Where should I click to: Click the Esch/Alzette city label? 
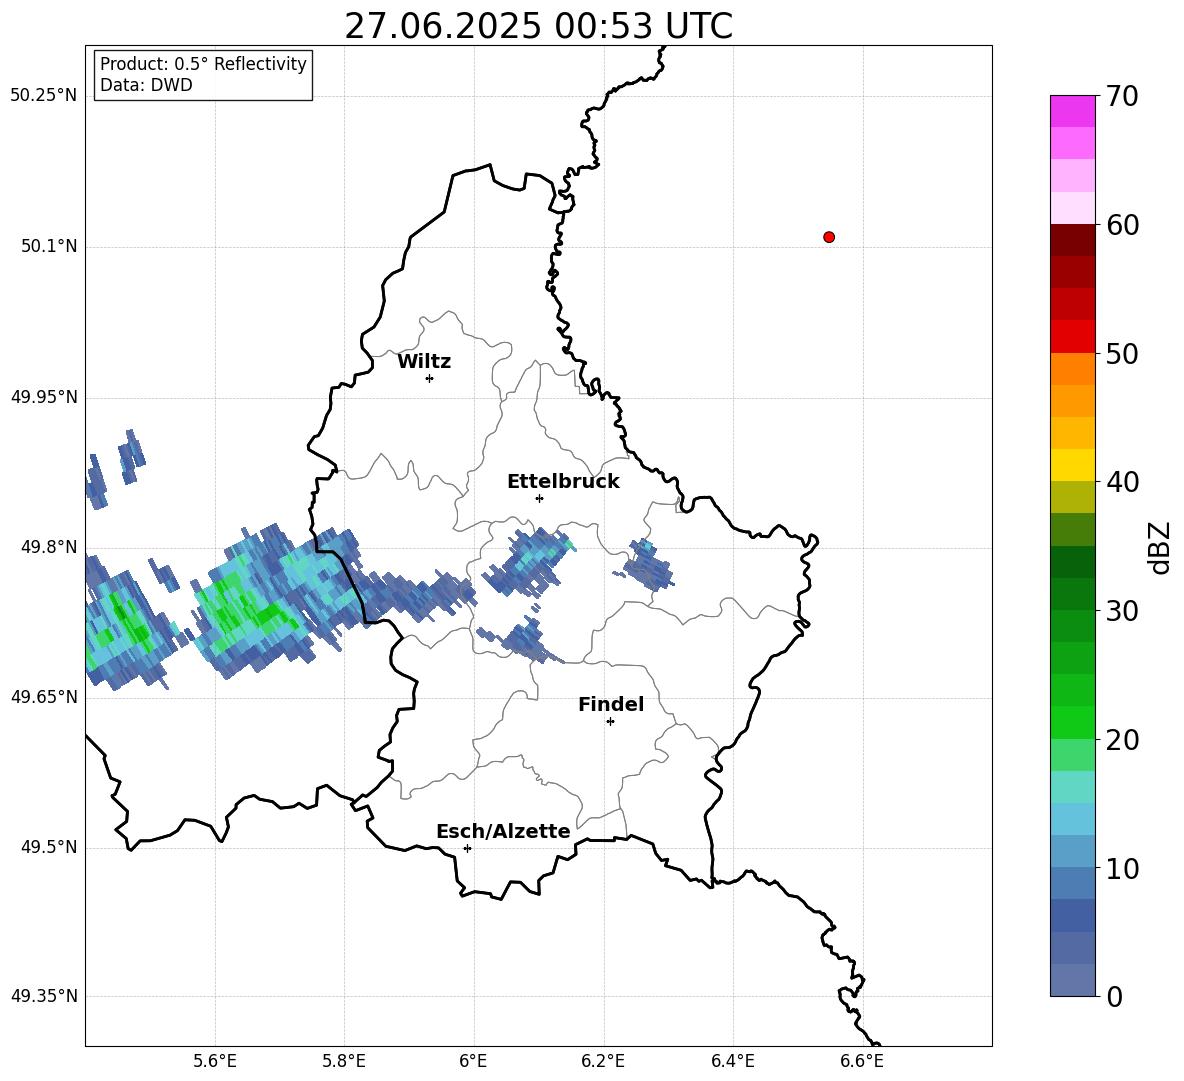[503, 831]
